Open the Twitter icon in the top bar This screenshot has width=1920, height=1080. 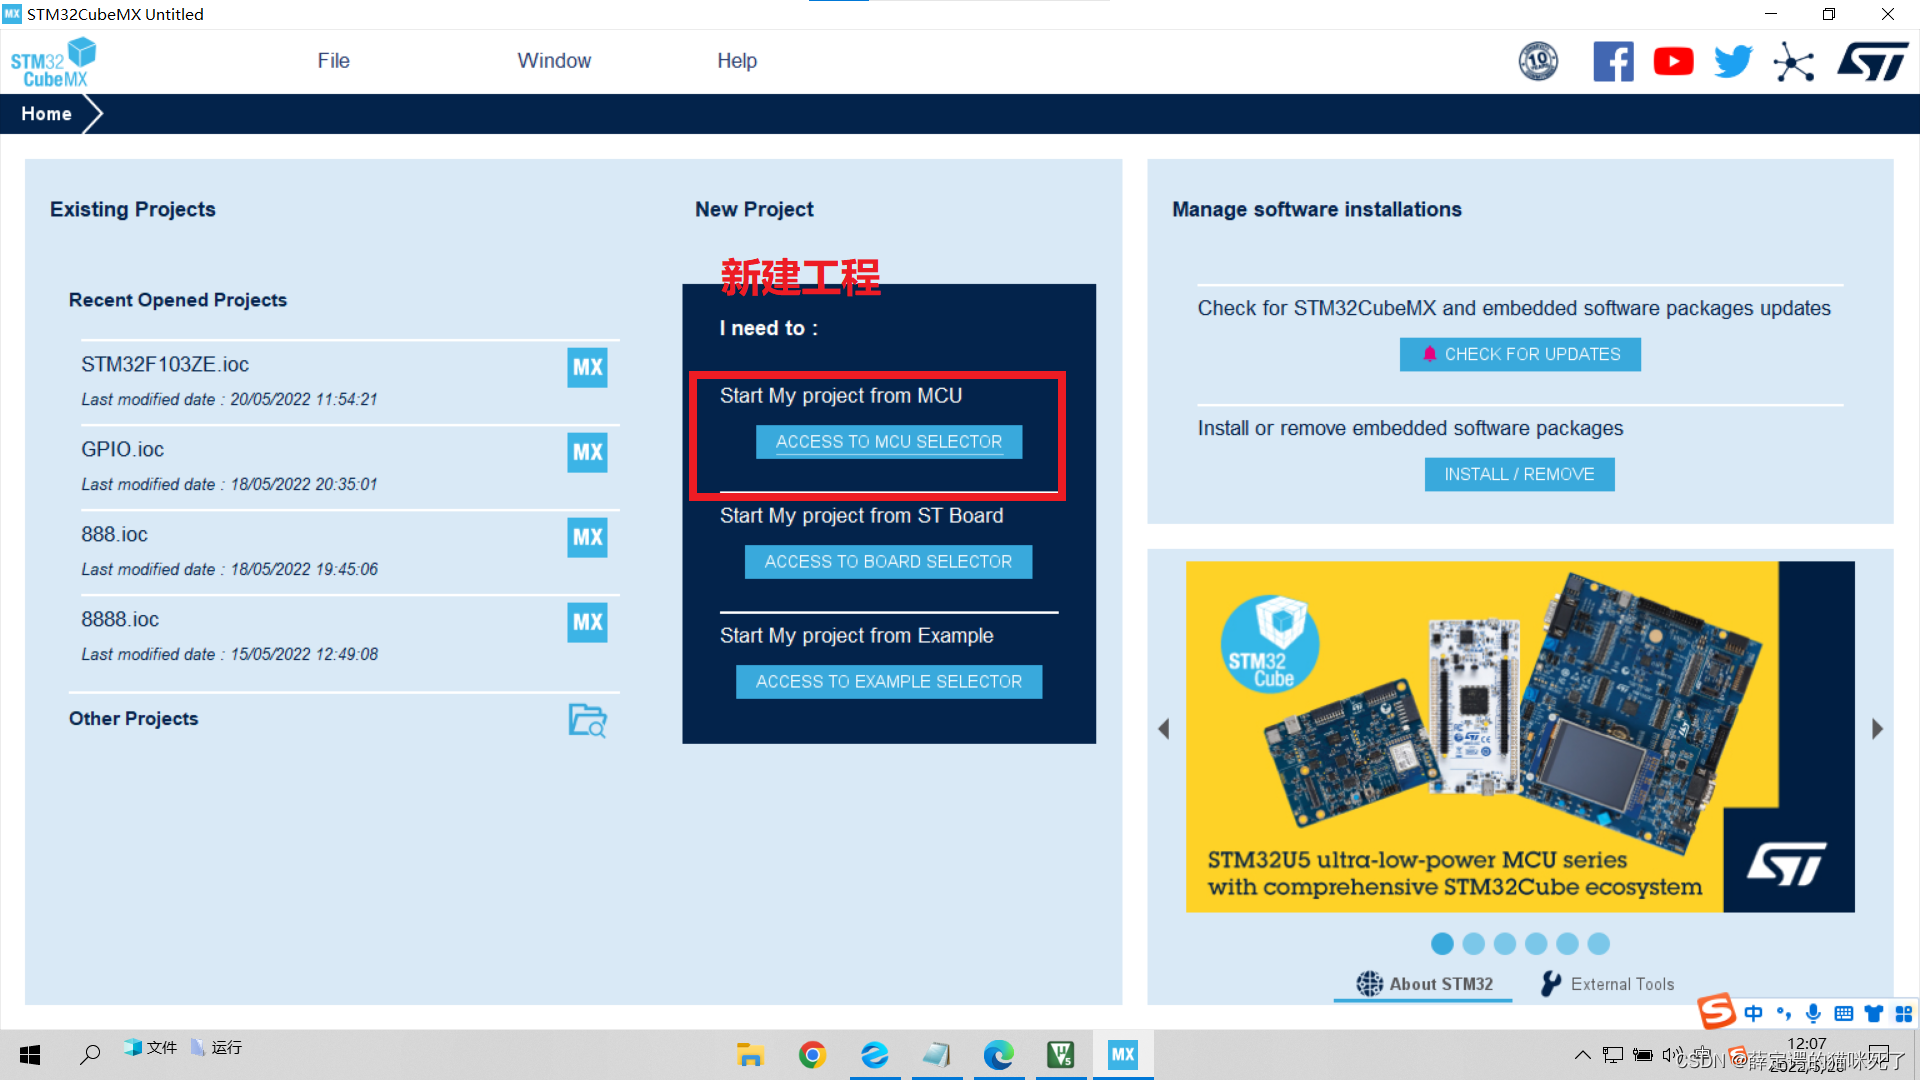(1733, 61)
